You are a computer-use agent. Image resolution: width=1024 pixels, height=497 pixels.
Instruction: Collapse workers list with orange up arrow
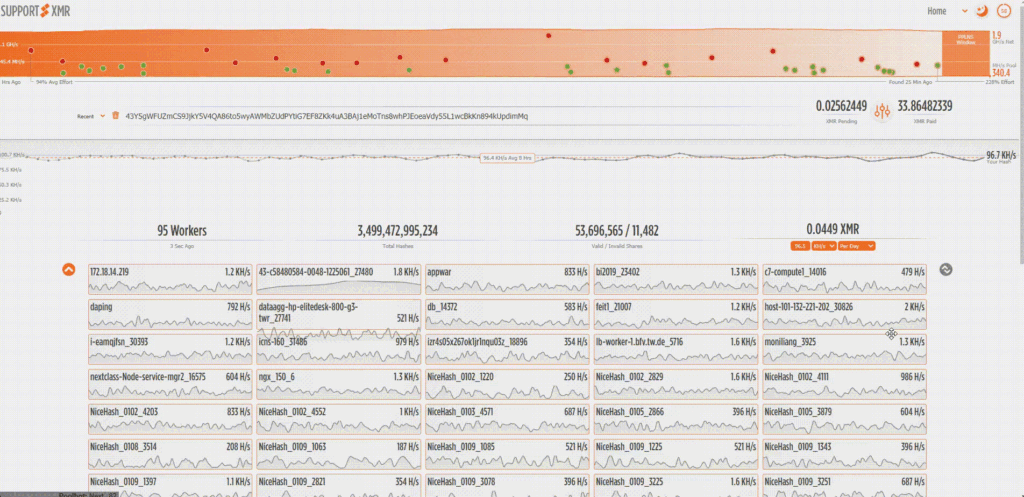[x=69, y=269]
